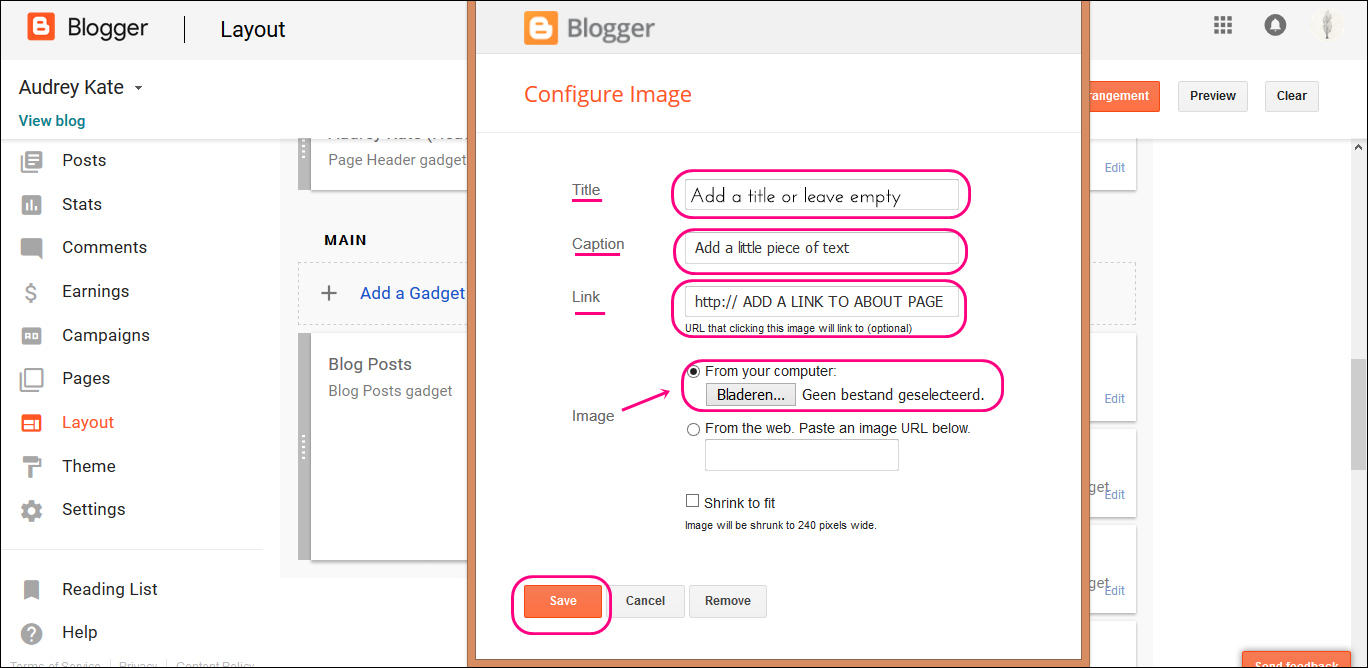
Task: Enable the Shrink to fit checkbox
Action: point(692,502)
